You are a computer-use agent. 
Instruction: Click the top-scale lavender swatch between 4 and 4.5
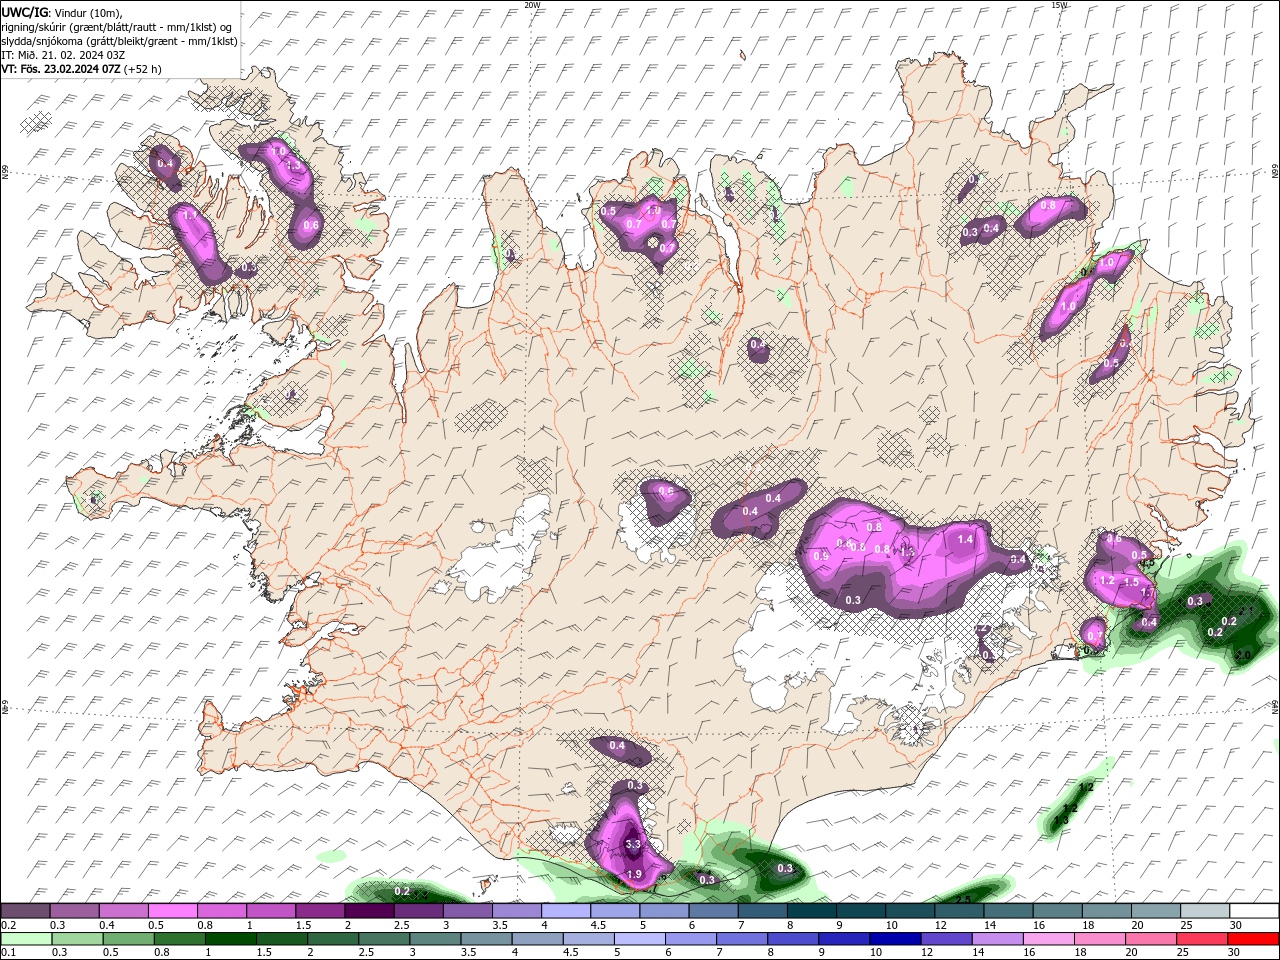pos(565,911)
